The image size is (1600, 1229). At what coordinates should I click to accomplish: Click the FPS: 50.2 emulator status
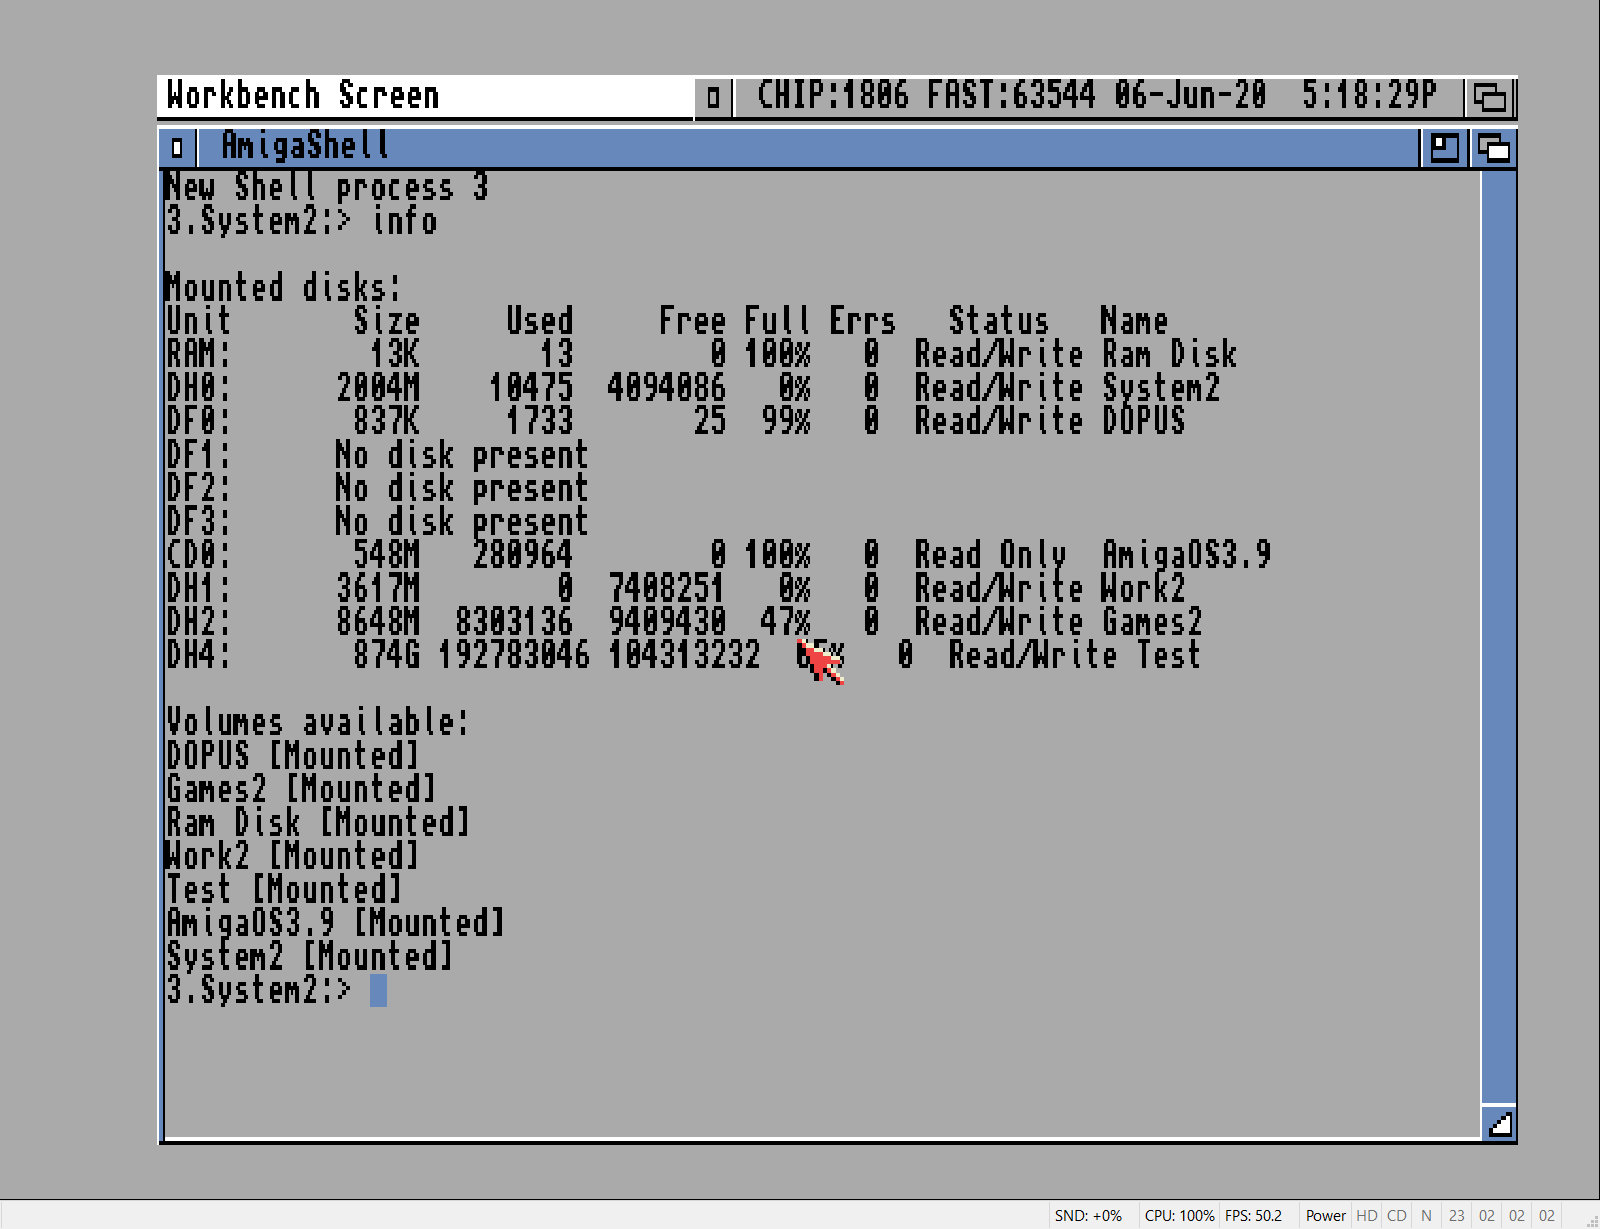pos(1253,1216)
